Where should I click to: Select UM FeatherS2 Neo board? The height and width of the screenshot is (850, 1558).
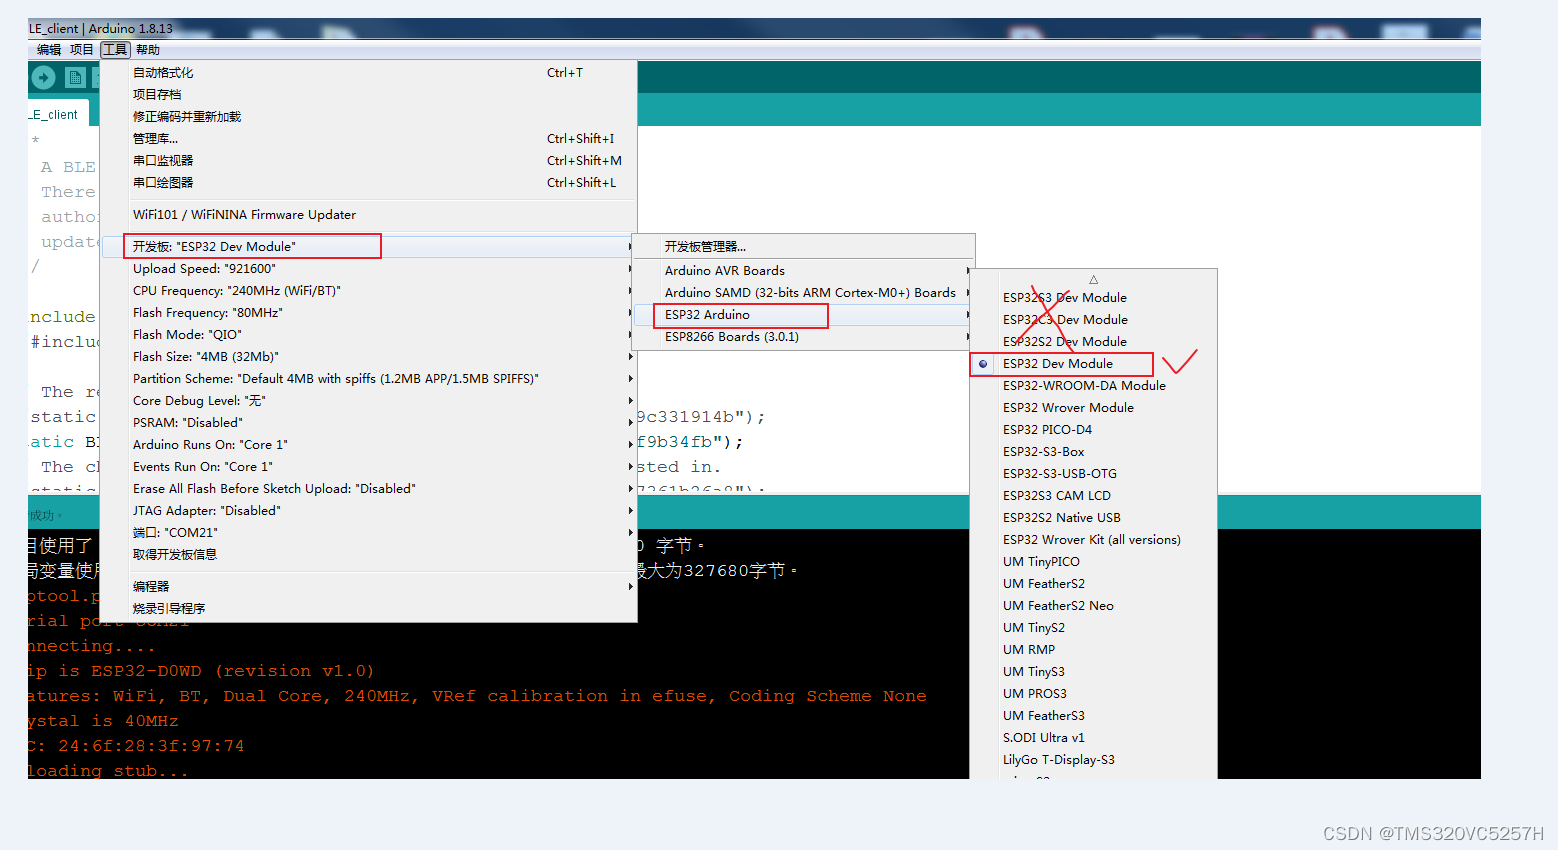pyautogui.click(x=1093, y=606)
